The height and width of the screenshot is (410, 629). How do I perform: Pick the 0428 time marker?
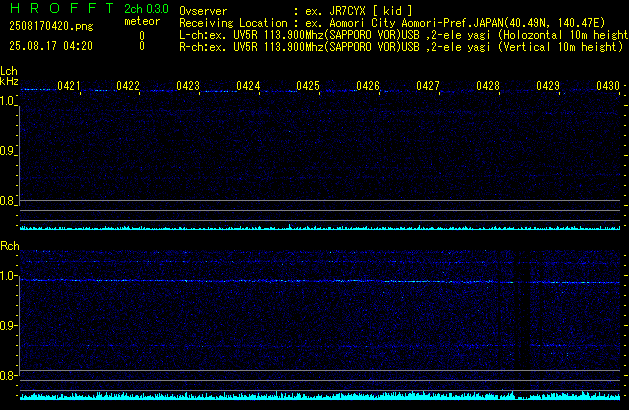click(488, 86)
